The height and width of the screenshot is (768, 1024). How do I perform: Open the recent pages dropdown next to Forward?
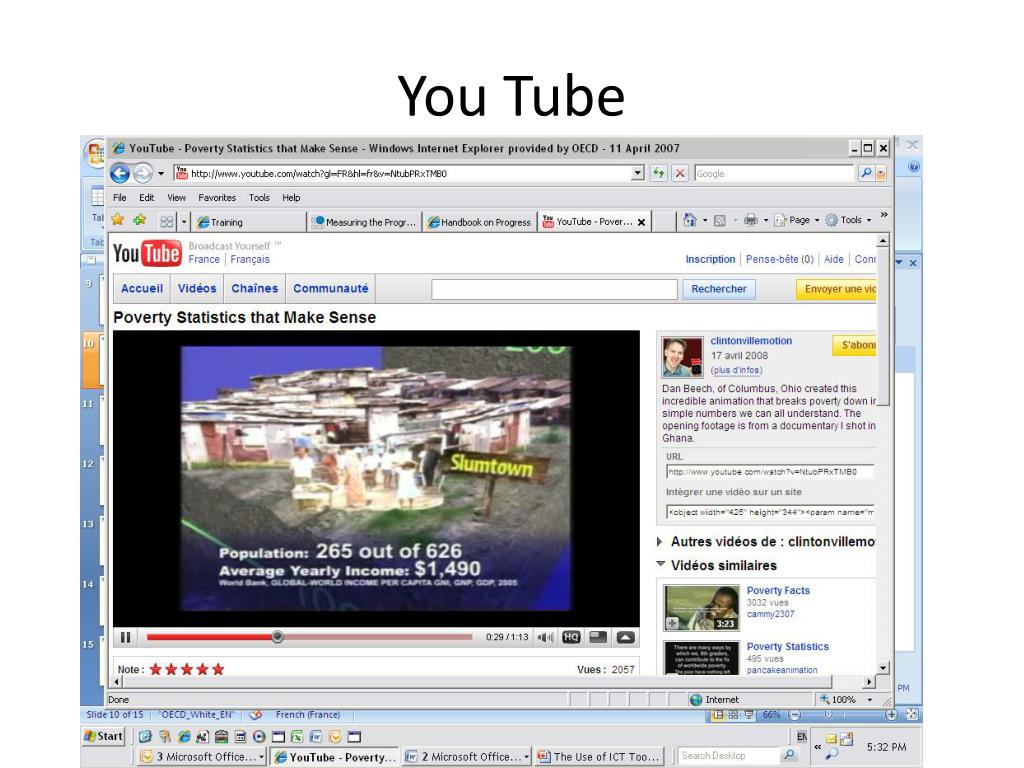(161, 174)
